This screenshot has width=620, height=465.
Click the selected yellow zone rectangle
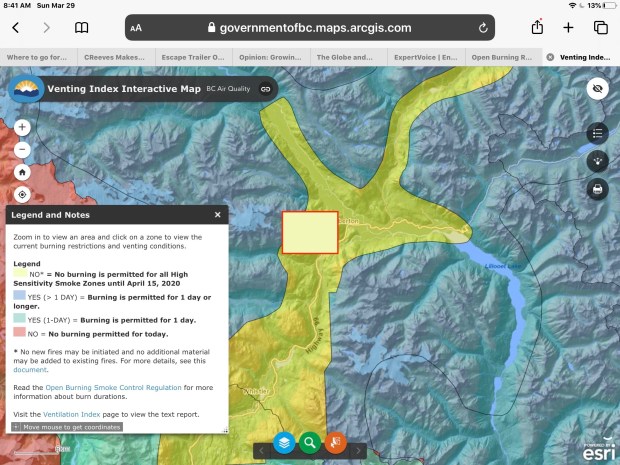310,233
